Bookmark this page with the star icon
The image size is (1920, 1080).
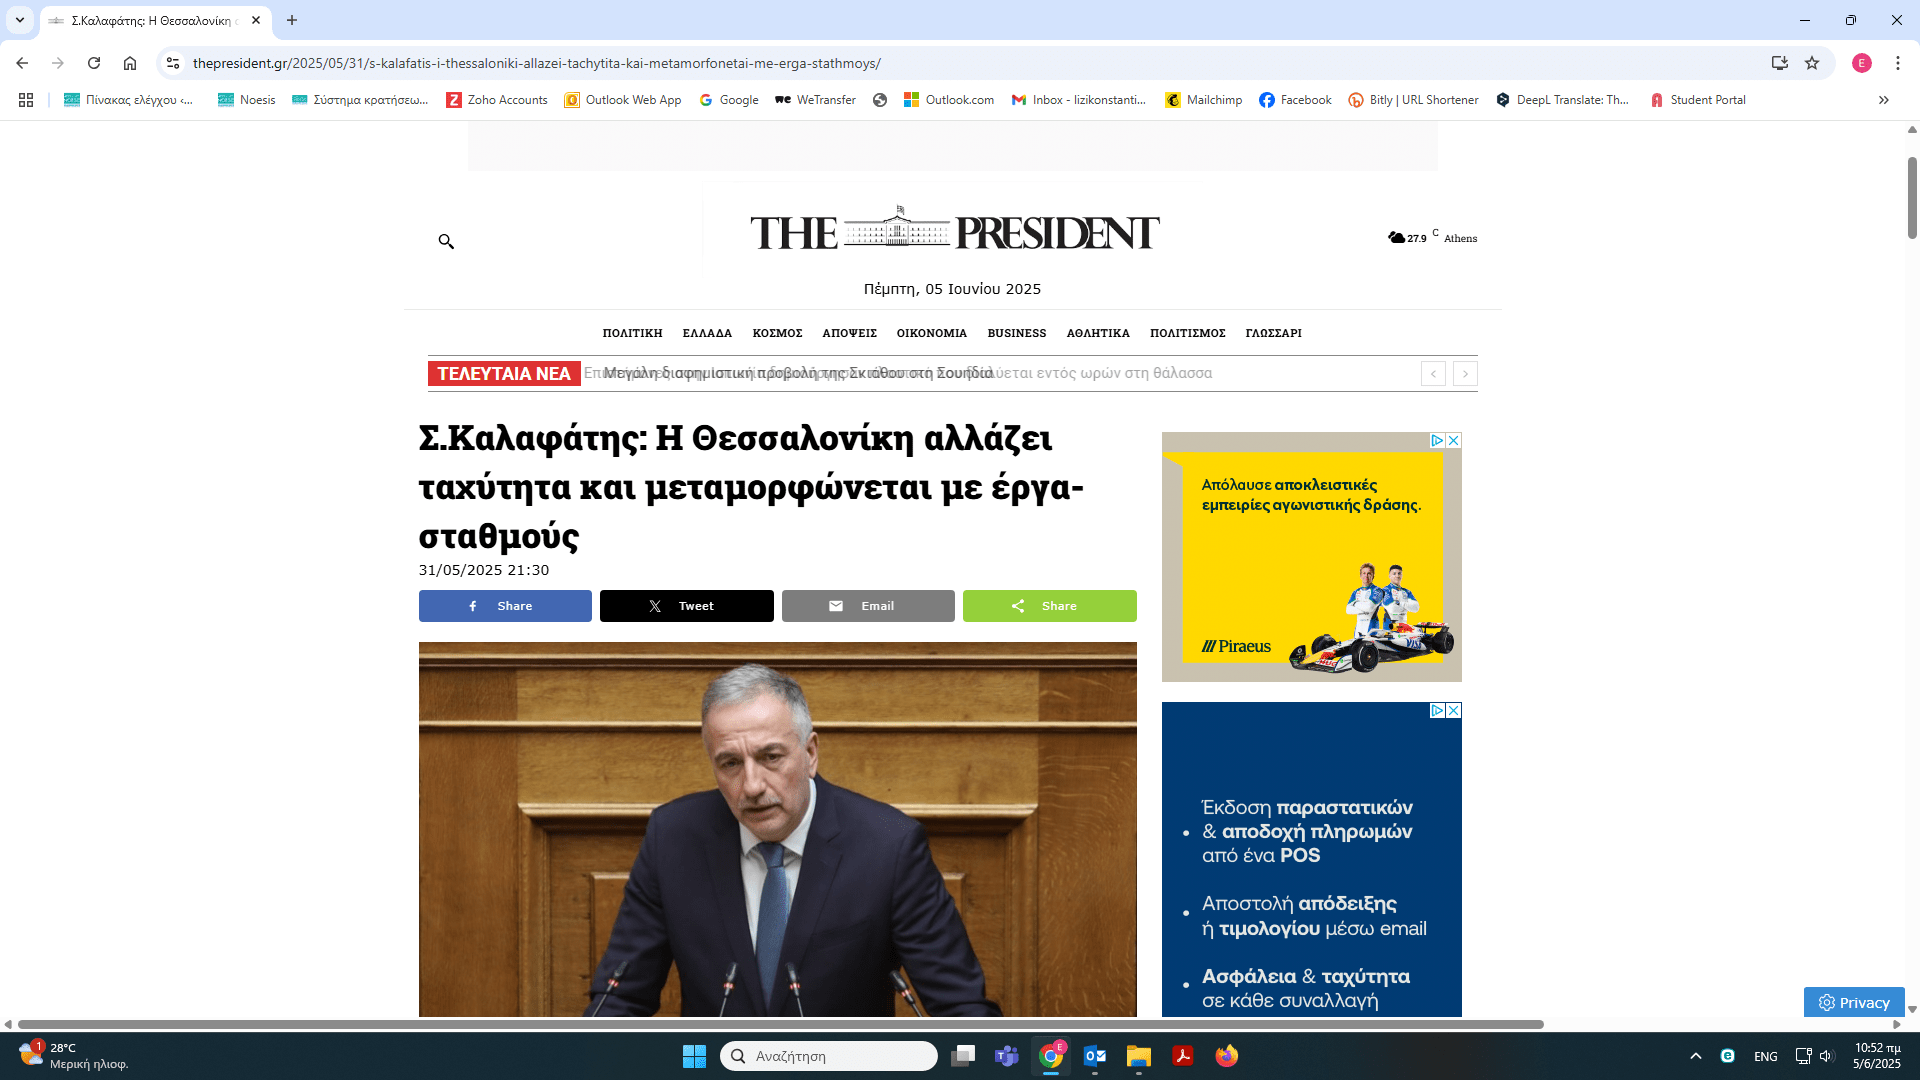click(x=1812, y=63)
